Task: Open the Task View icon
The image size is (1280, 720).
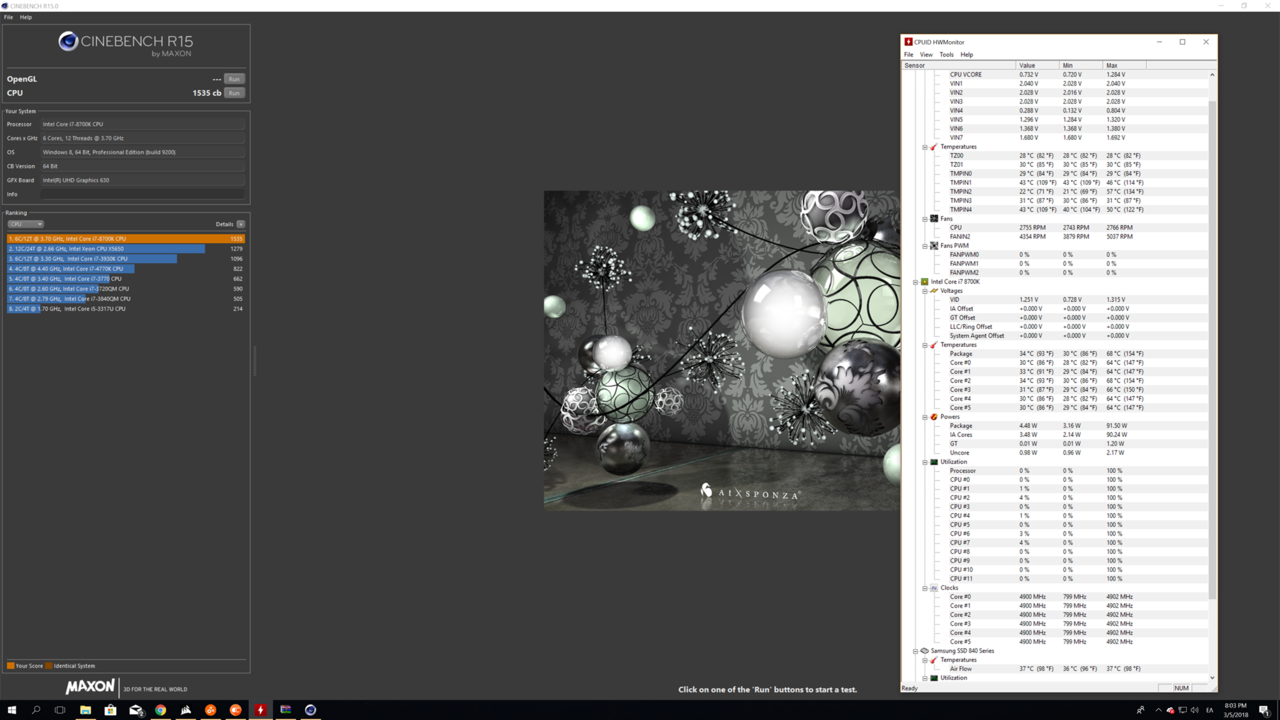Action: (x=60, y=710)
